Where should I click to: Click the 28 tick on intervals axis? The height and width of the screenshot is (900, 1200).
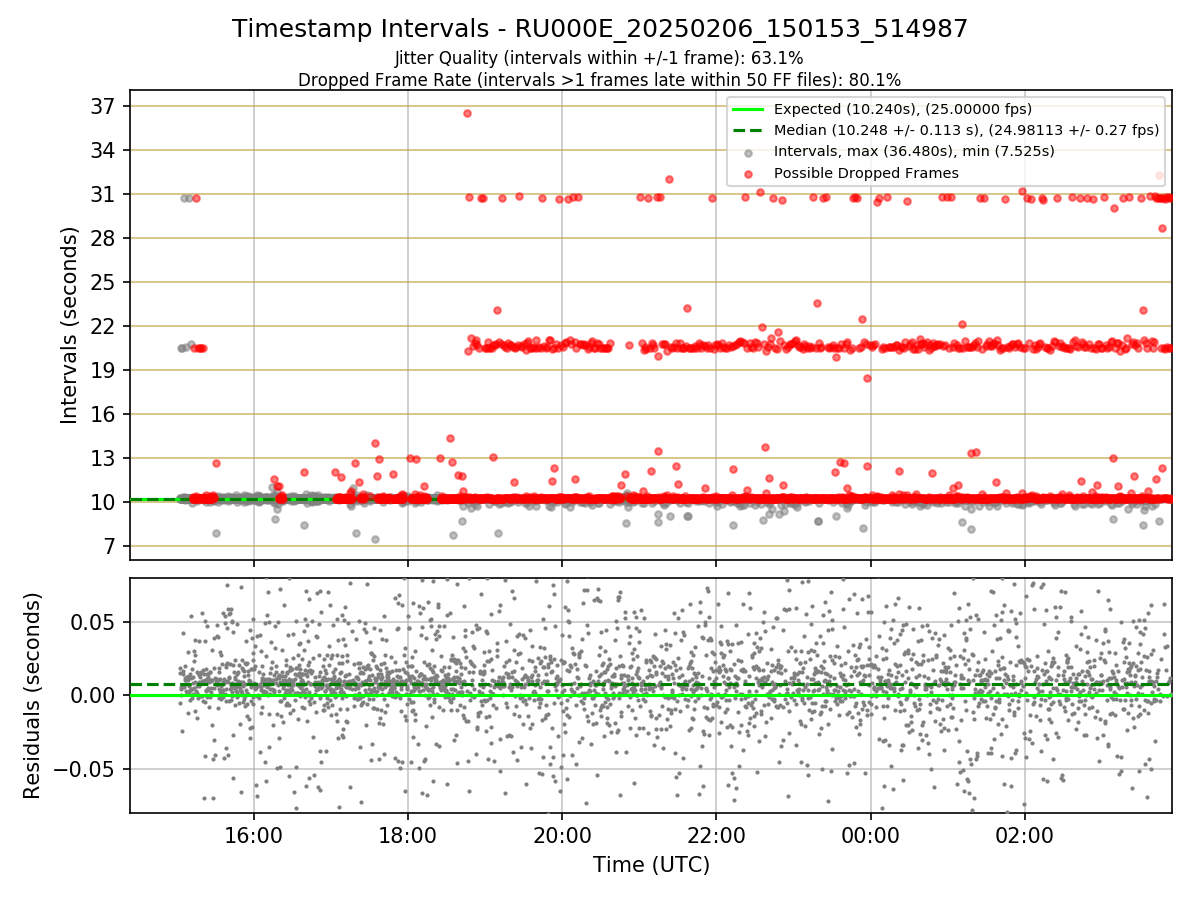pos(105,238)
